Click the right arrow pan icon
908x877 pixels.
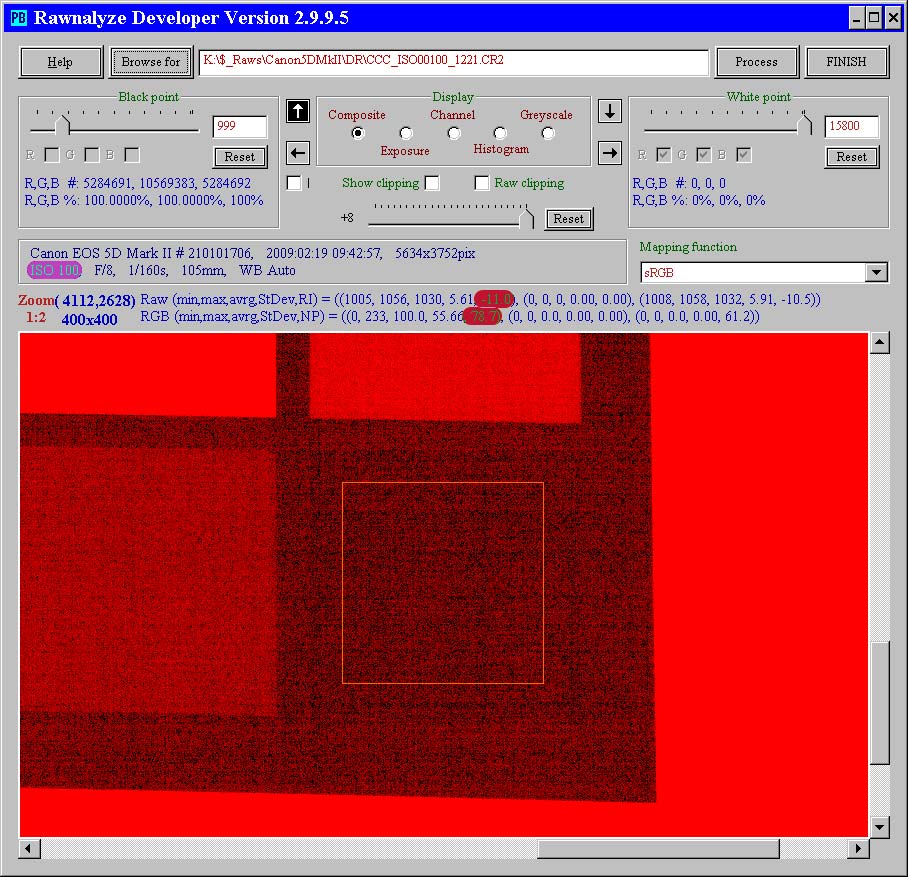tap(610, 153)
